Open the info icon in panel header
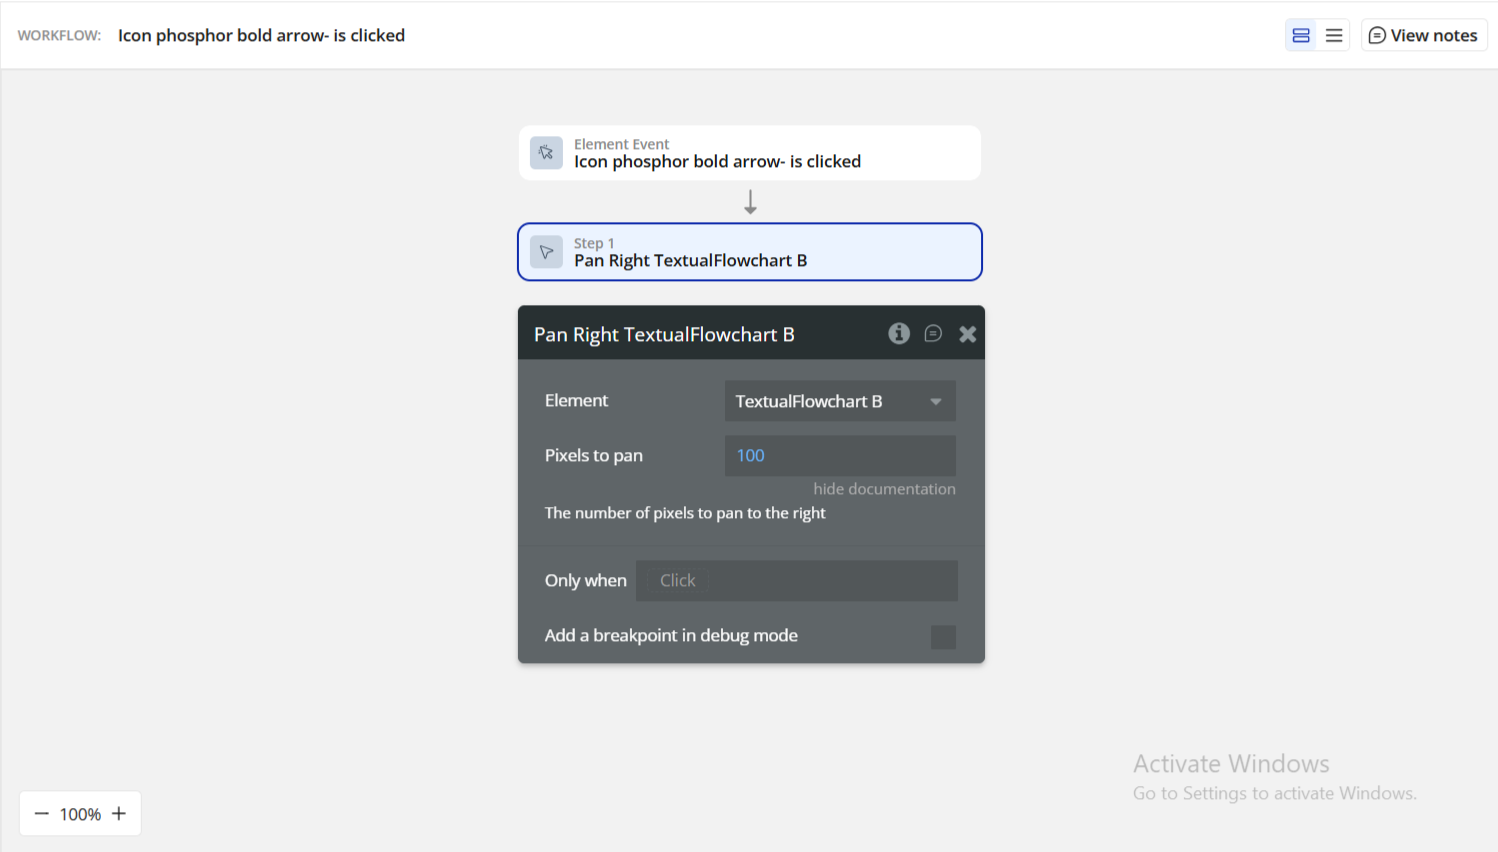This screenshot has height=852, width=1498. click(899, 334)
